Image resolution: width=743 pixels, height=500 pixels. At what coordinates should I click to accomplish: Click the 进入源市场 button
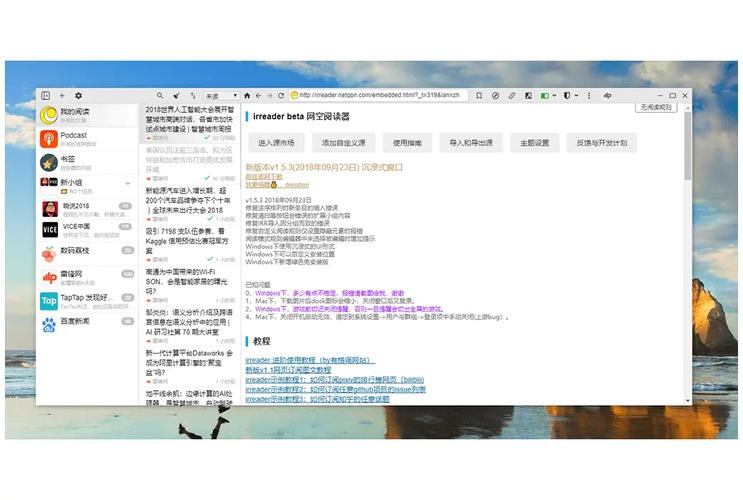[276, 143]
